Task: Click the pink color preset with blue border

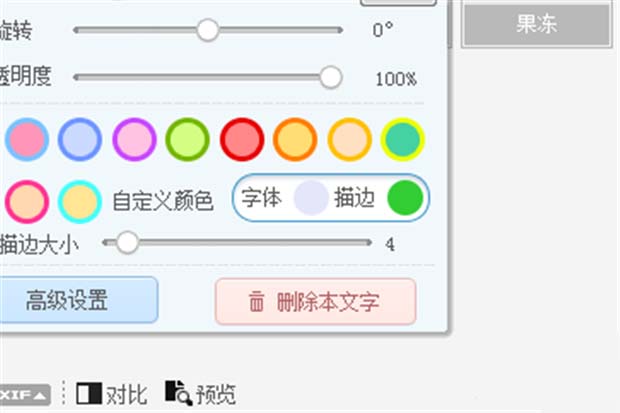Action: pyautogui.click(x=26, y=139)
